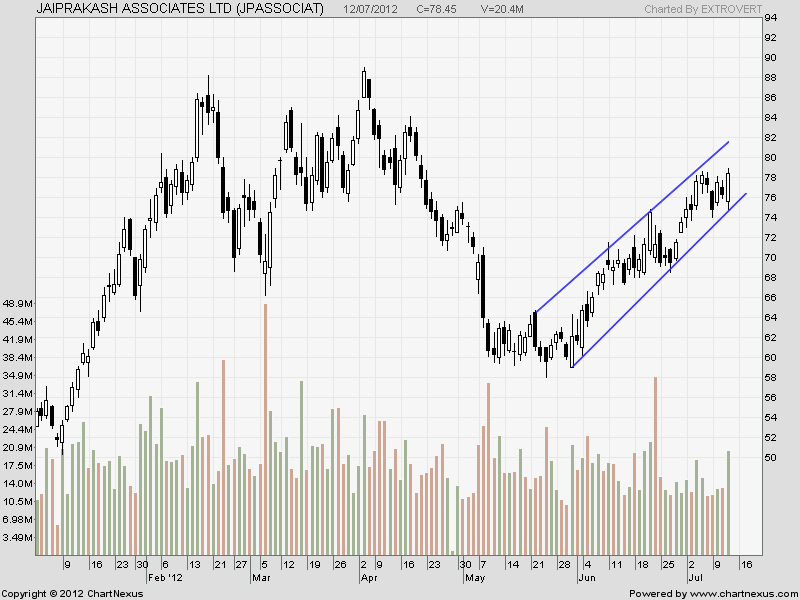Select the Jun month marker on timeline
This screenshot has width=800, height=600.
click(x=586, y=578)
